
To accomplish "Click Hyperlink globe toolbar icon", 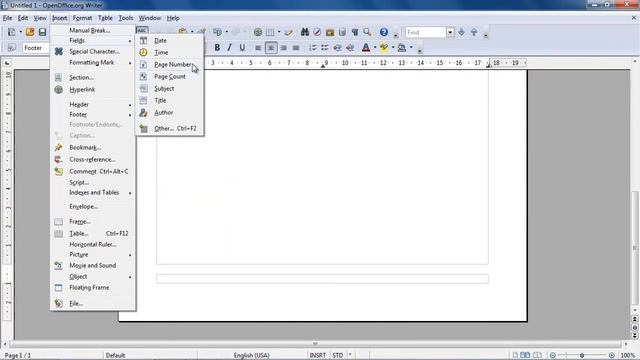I will pos(258,32).
